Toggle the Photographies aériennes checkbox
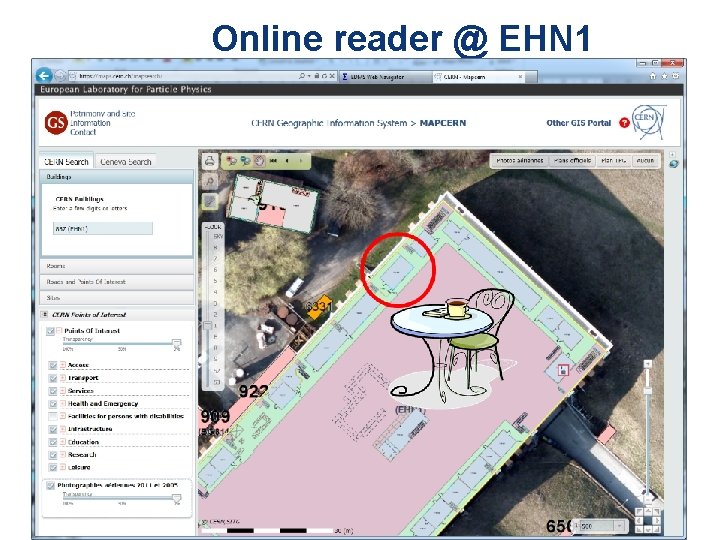The width and height of the screenshot is (720, 540). [50, 485]
